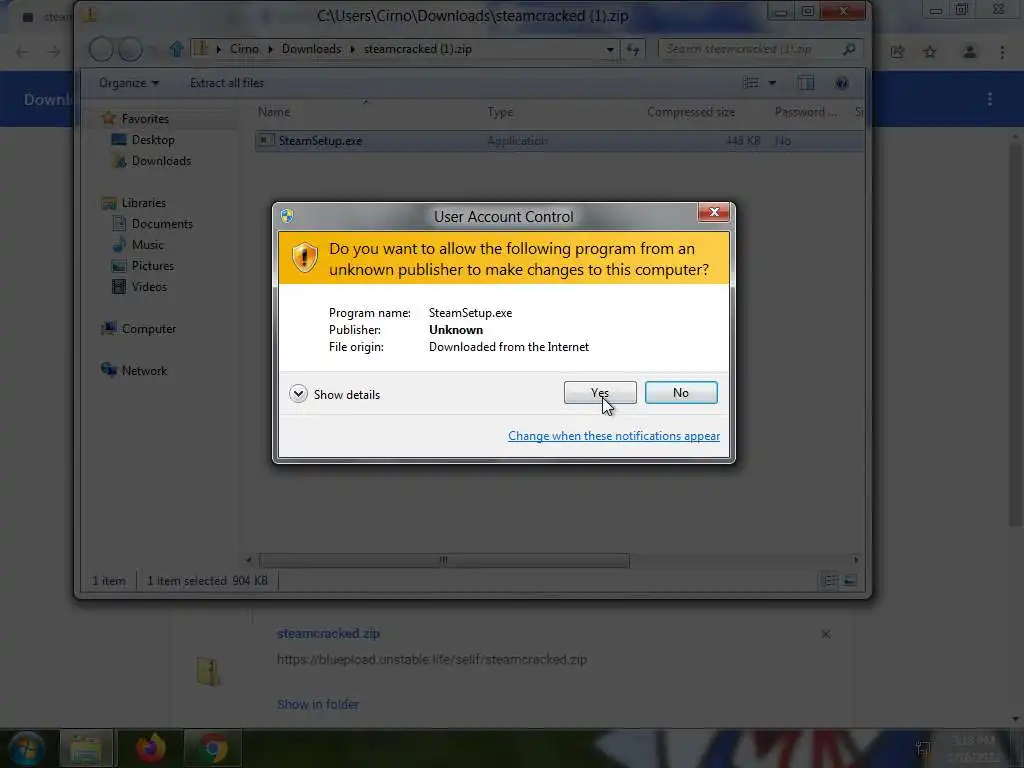1024x768 pixels.
Task: Click Cirno segment in address bar
Action: (x=244, y=49)
